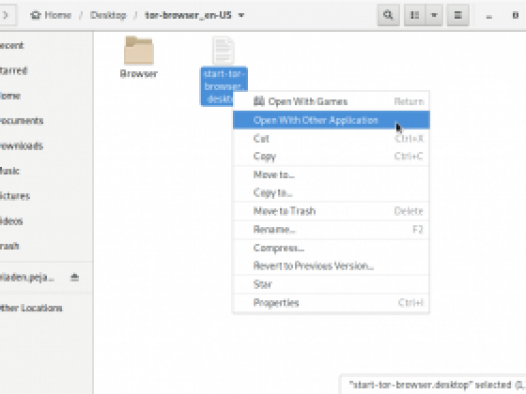
Task: Open Other Locations in sidebar
Action: pos(46,308)
